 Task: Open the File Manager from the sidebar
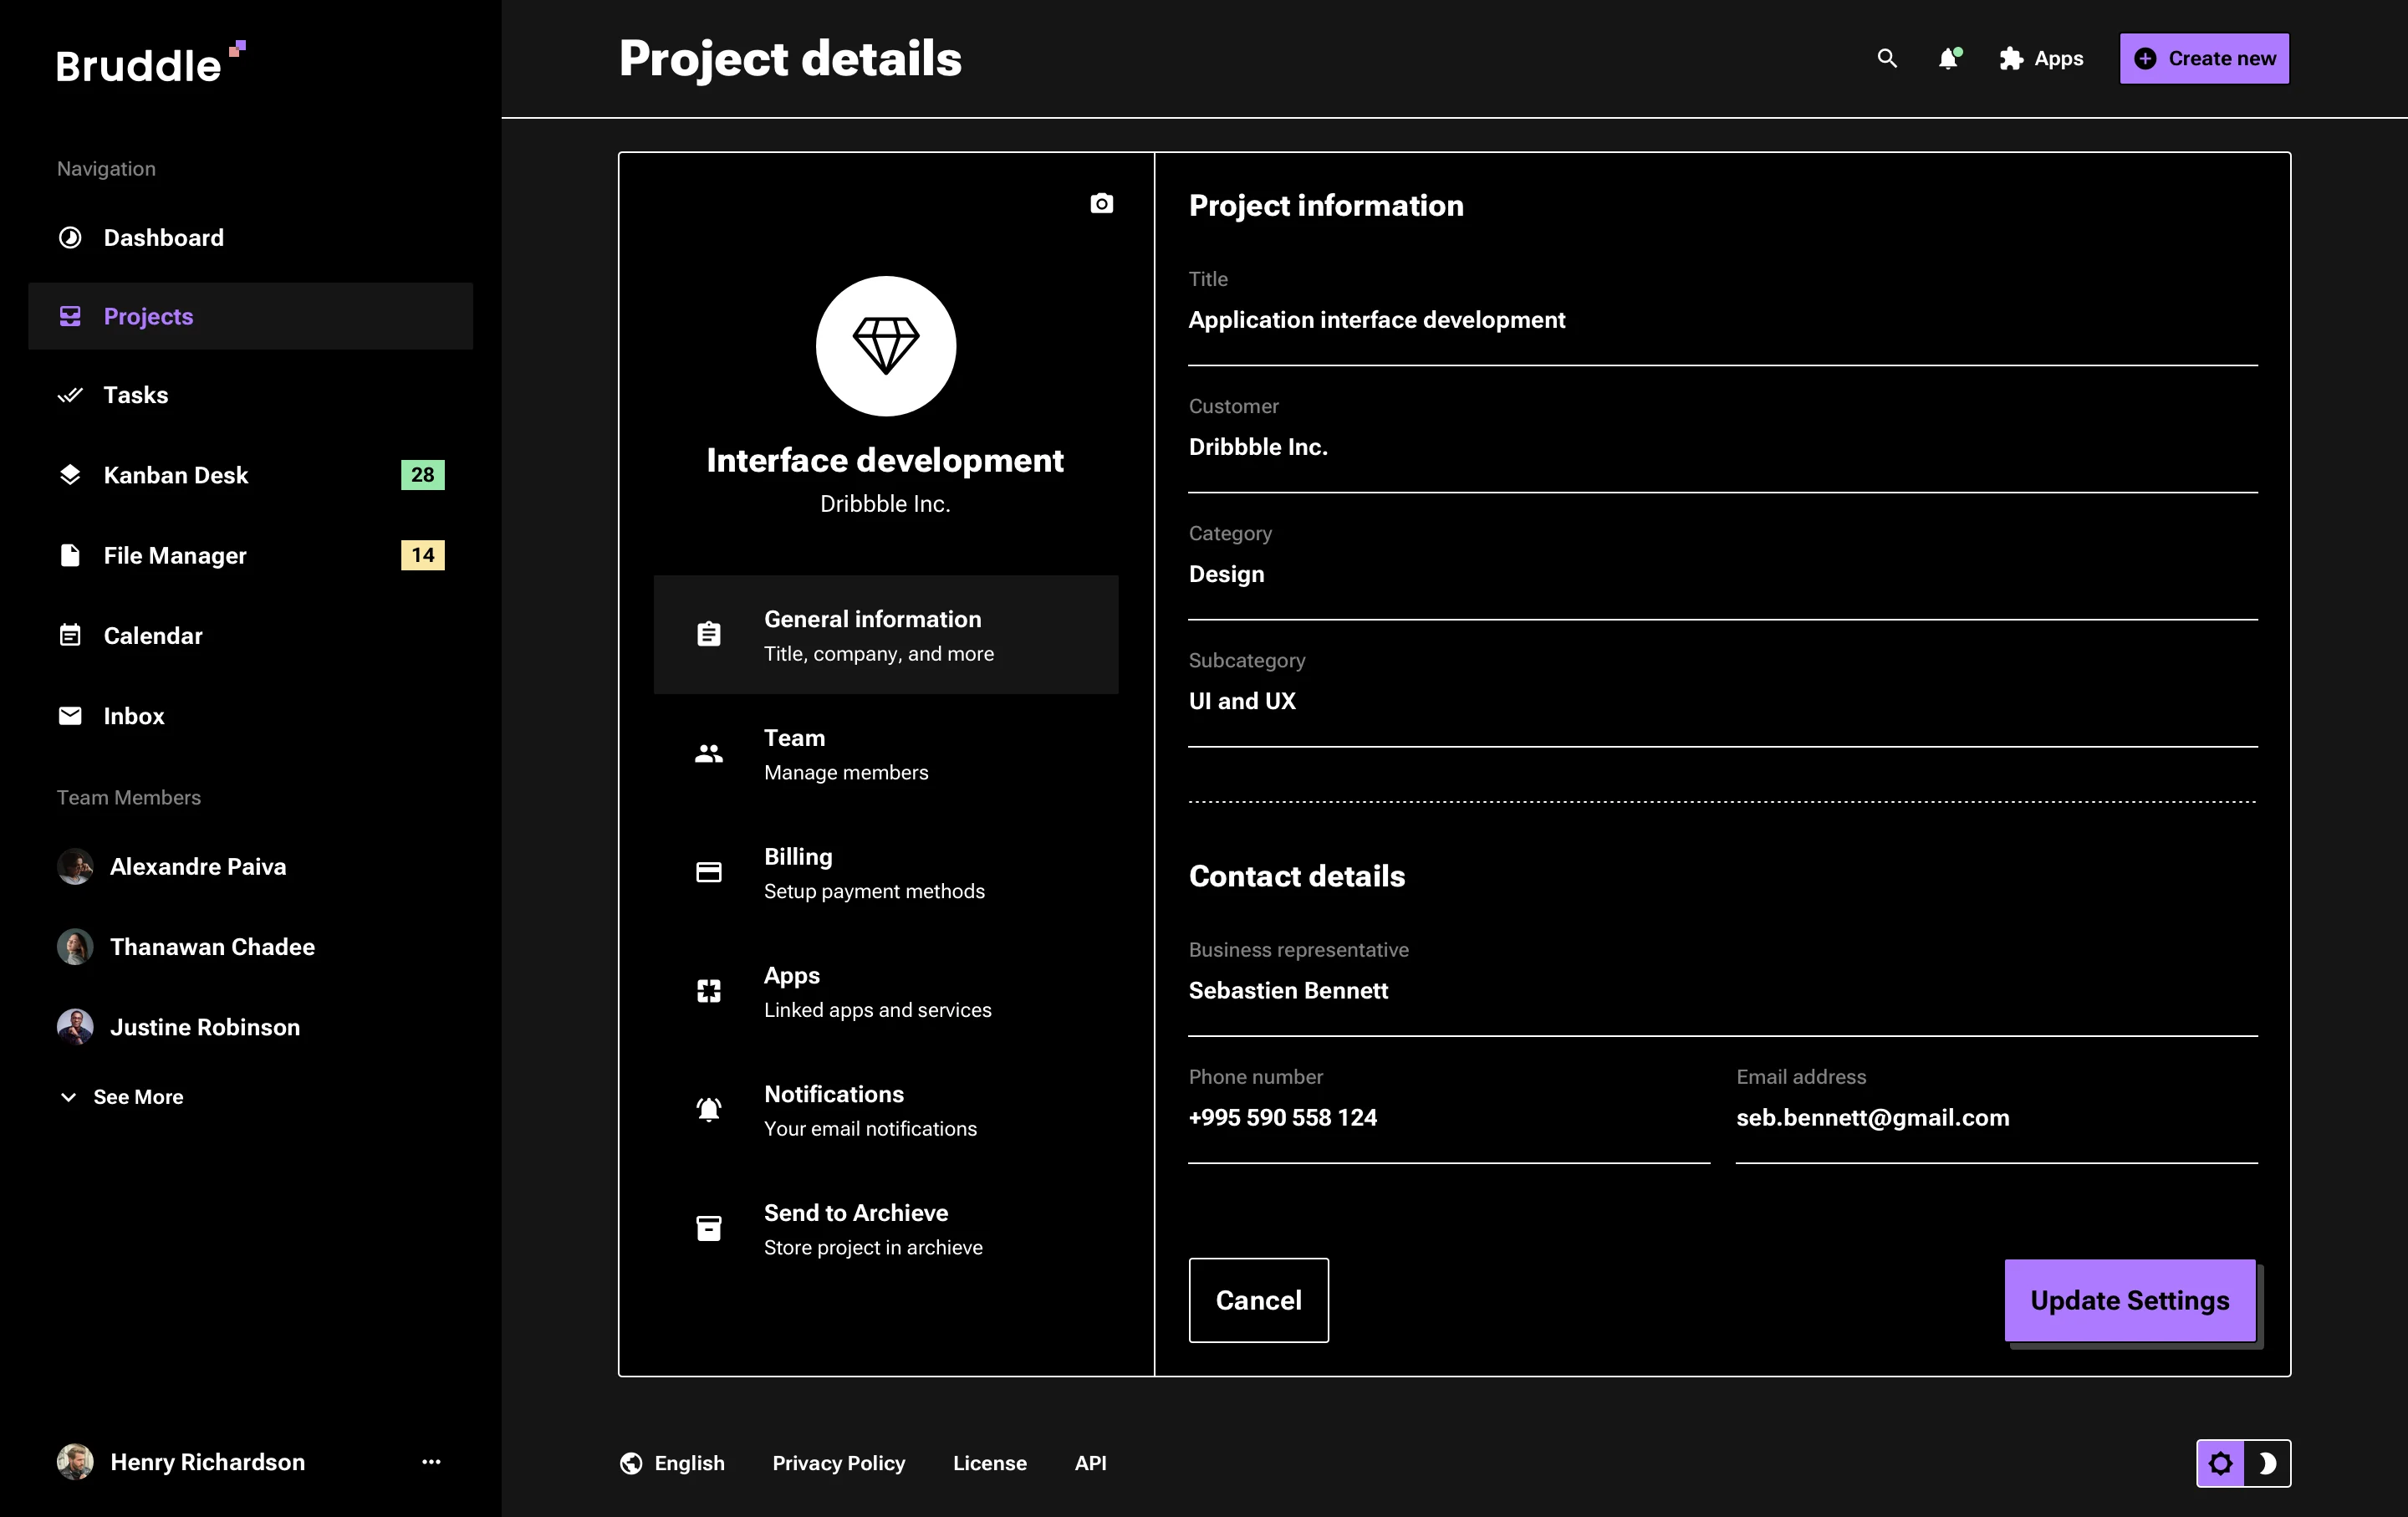pyautogui.click(x=174, y=555)
